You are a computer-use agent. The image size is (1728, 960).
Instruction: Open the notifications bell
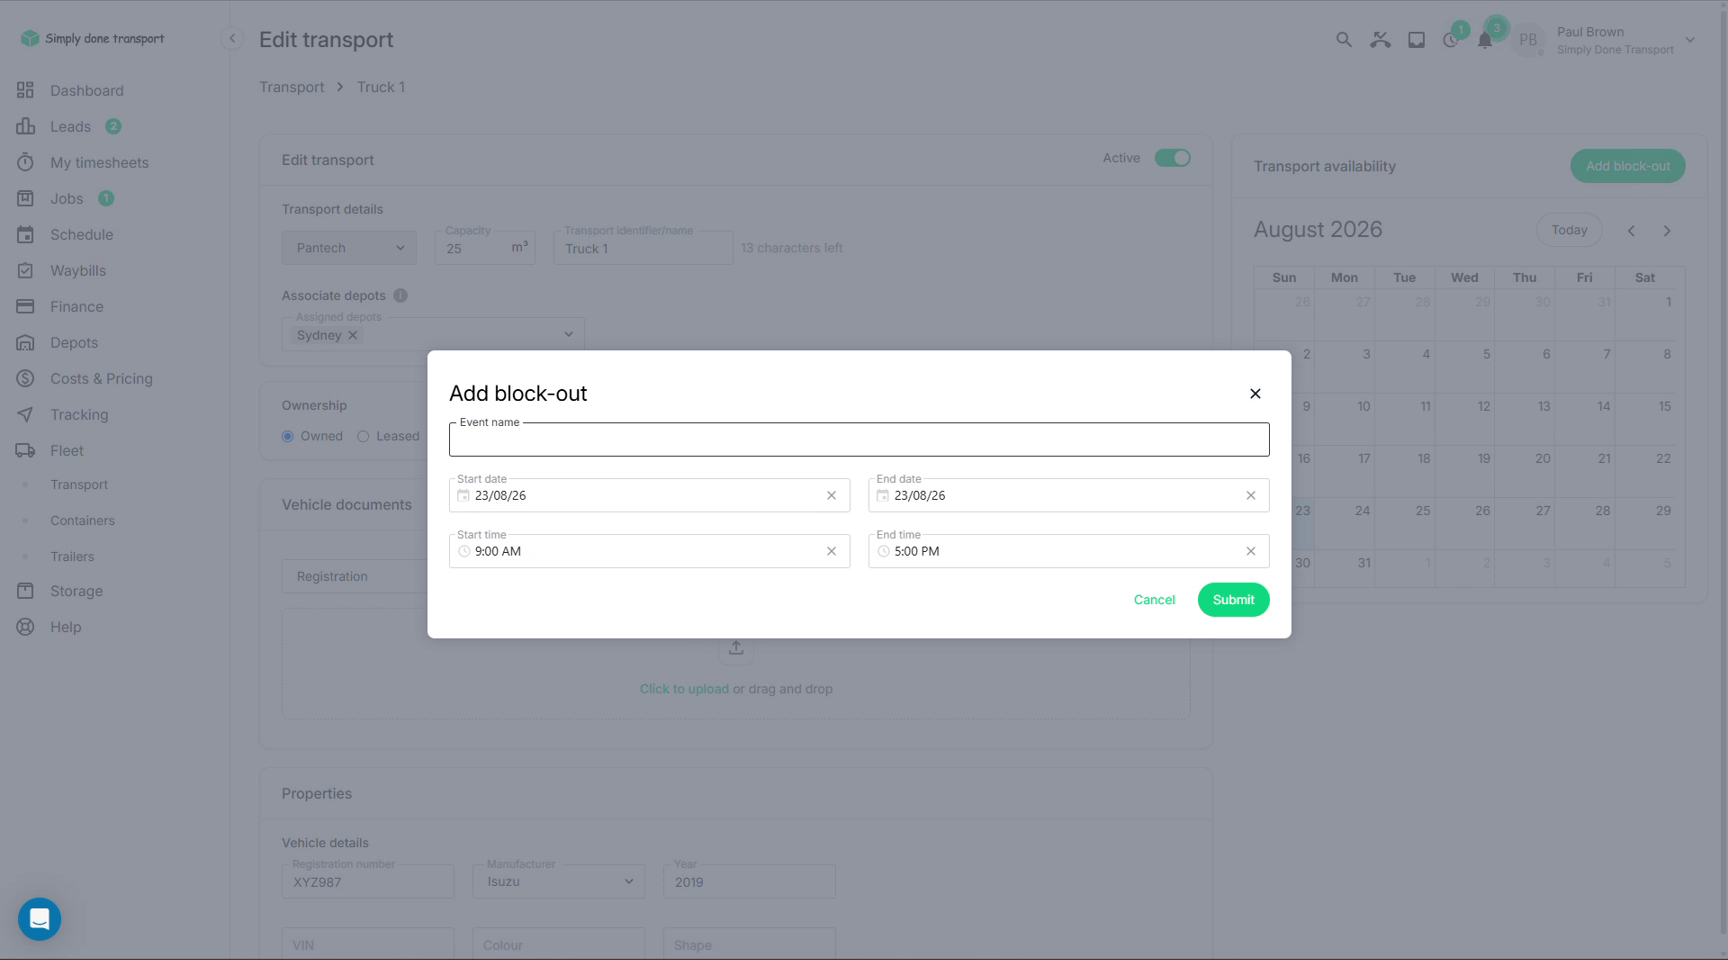coord(1485,40)
